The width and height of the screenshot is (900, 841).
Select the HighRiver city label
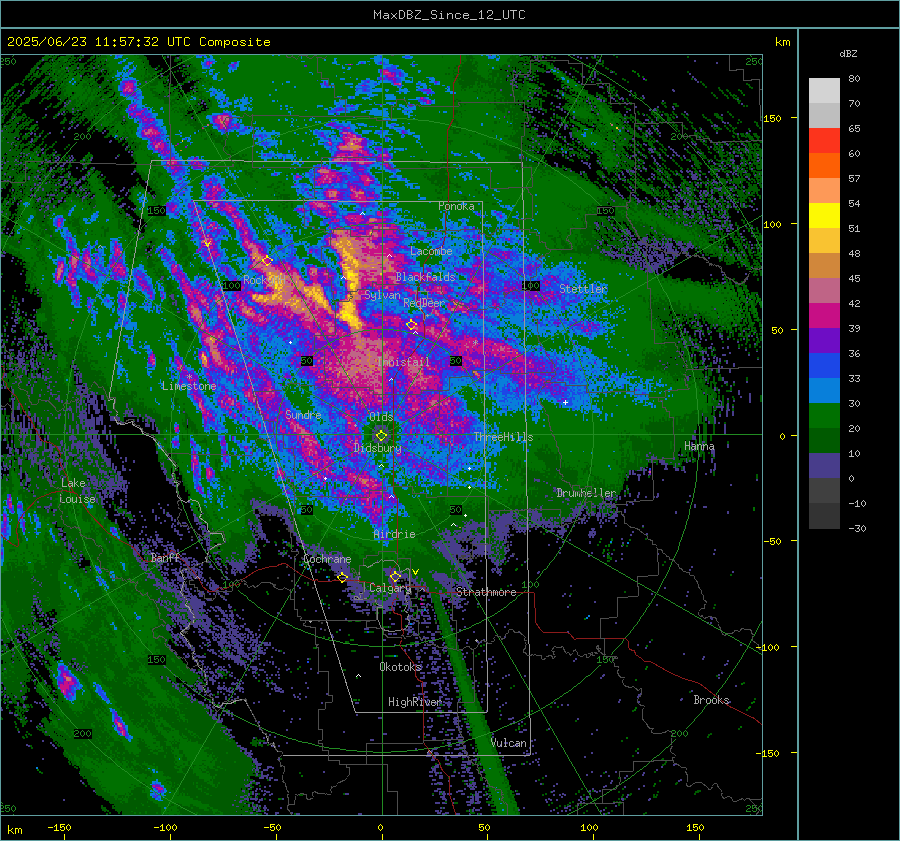[414, 702]
